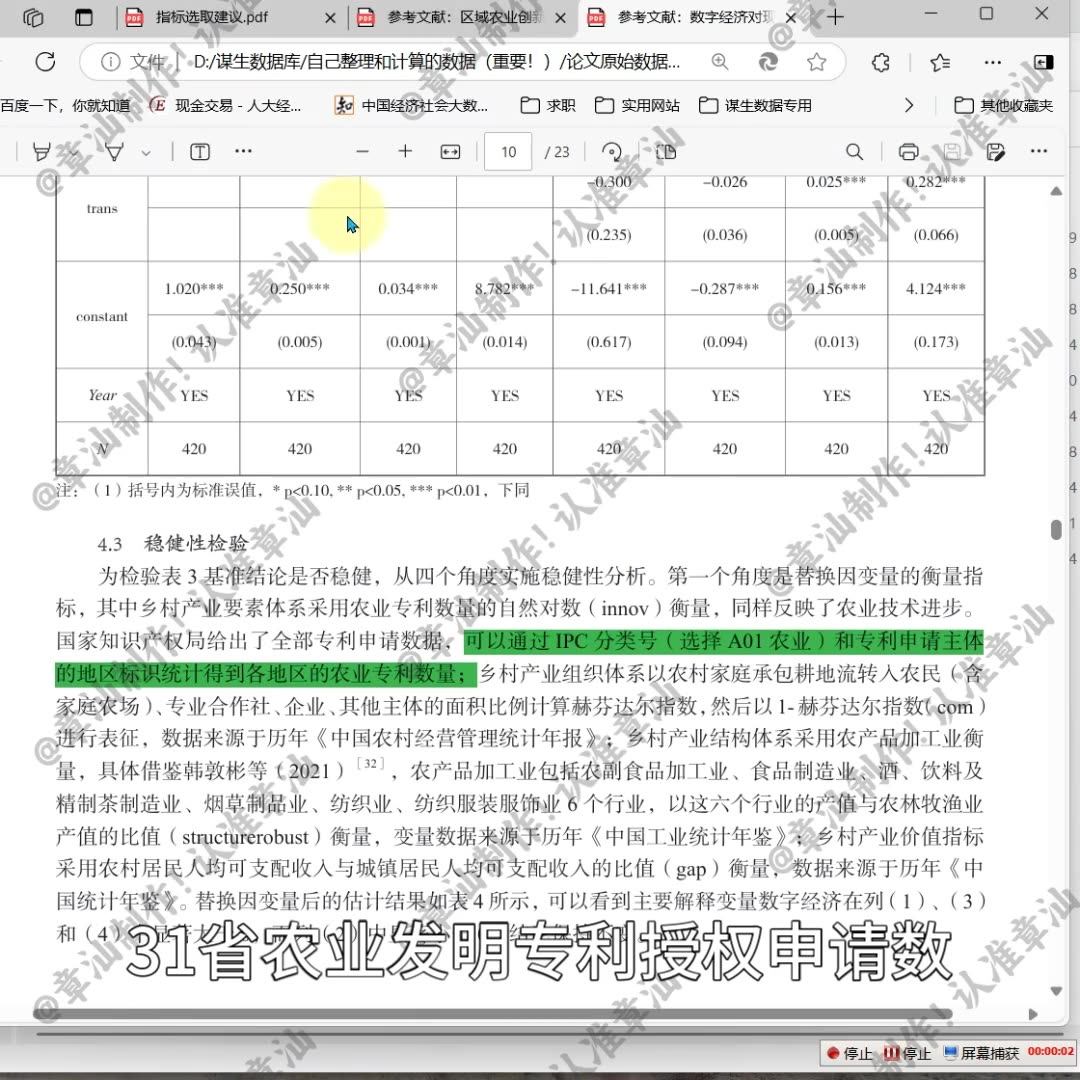The image size is (1080, 1080).
Task: Expand draw pen options chevron
Action: 144,151
